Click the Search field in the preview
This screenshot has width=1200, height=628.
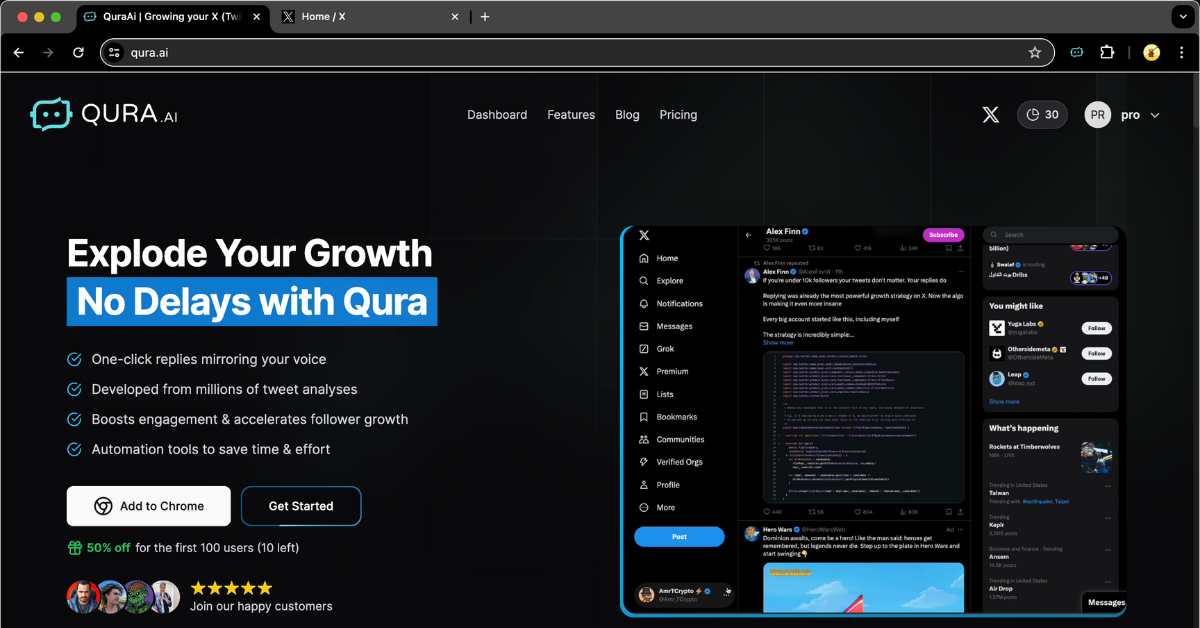[1050, 235]
